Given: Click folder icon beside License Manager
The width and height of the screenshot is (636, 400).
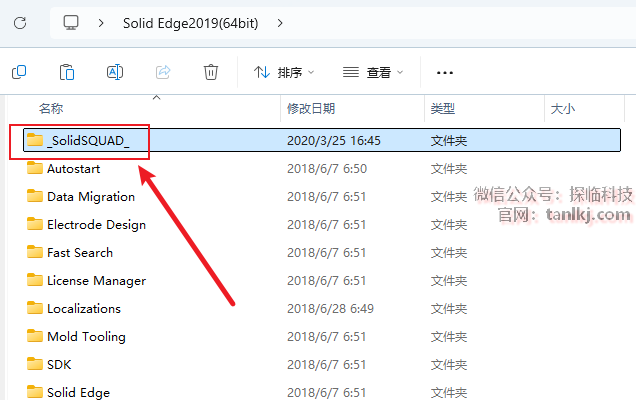Looking at the screenshot, I should (35, 280).
